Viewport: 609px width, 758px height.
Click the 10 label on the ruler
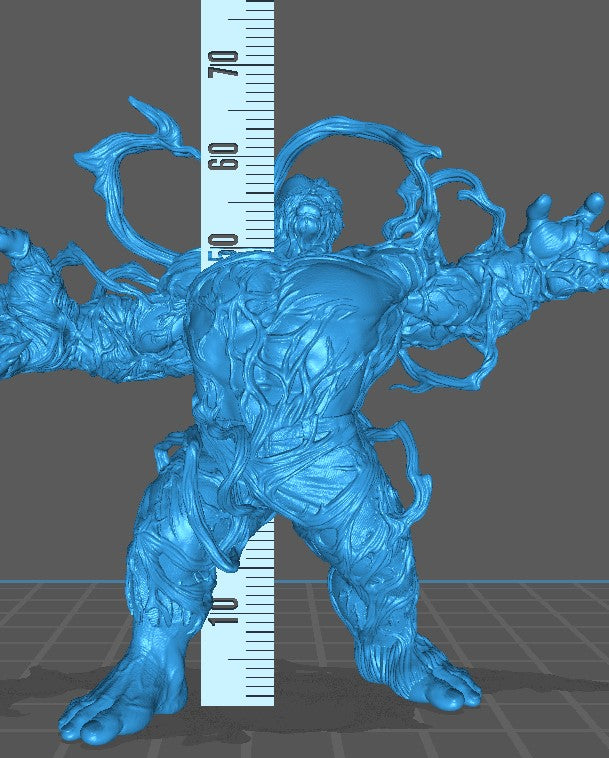[230, 608]
